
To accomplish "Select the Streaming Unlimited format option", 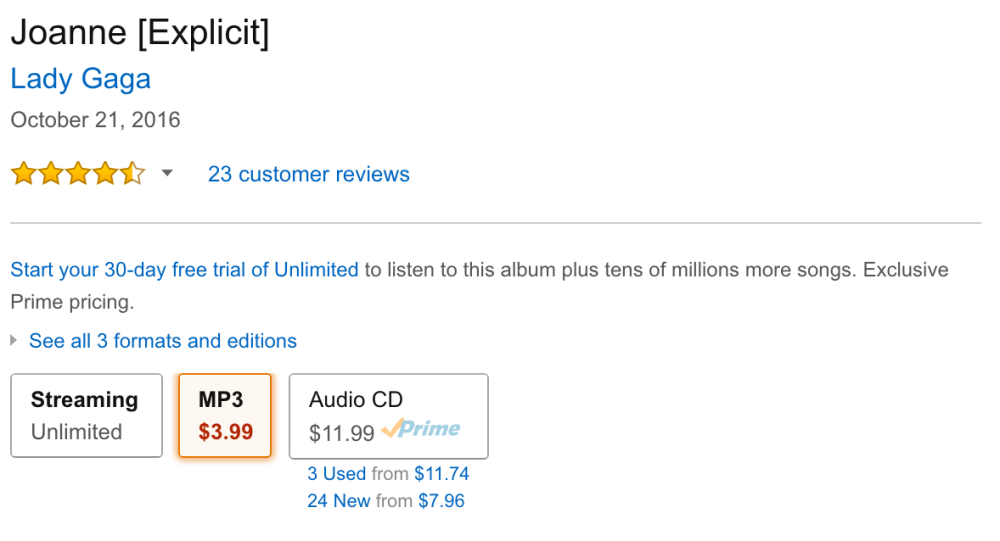I will click(x=86, y=415).
